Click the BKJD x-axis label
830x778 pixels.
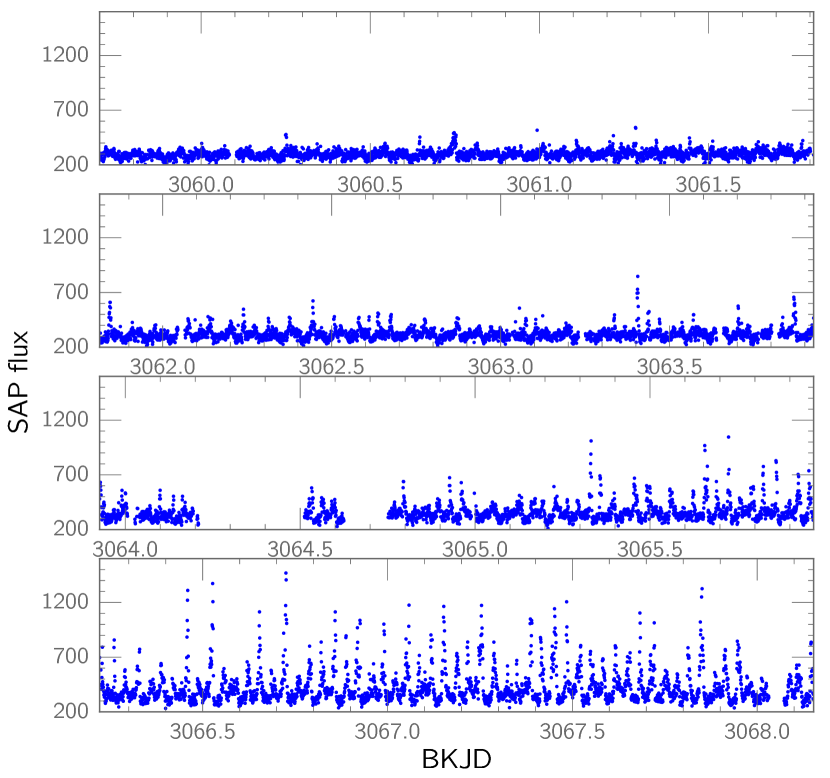point(456,759)
